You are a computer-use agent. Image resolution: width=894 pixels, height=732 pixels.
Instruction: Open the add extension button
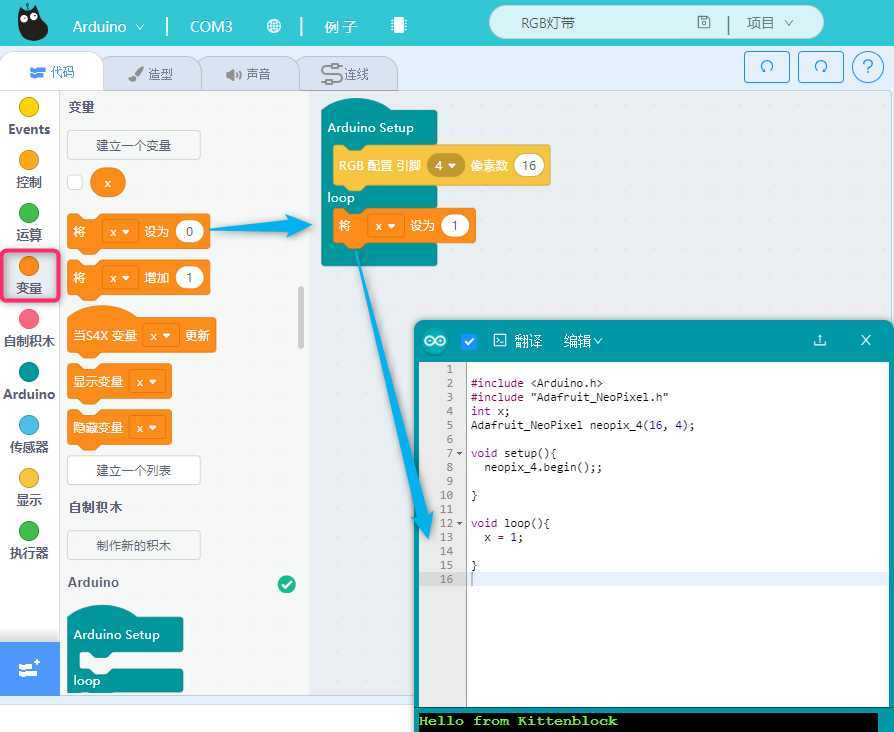(x=30, y=668)
